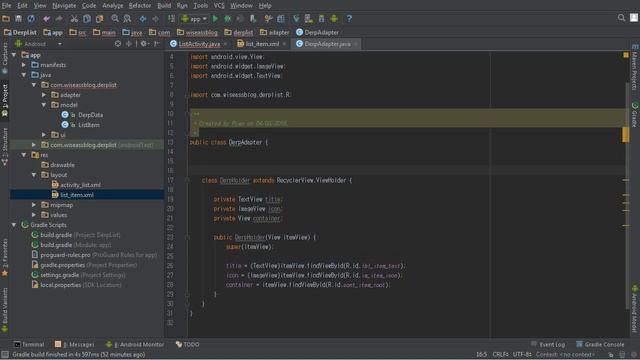This screenshot has width=640, height=360.
Task: Select ListItem class in project tree
Action: 89,125
